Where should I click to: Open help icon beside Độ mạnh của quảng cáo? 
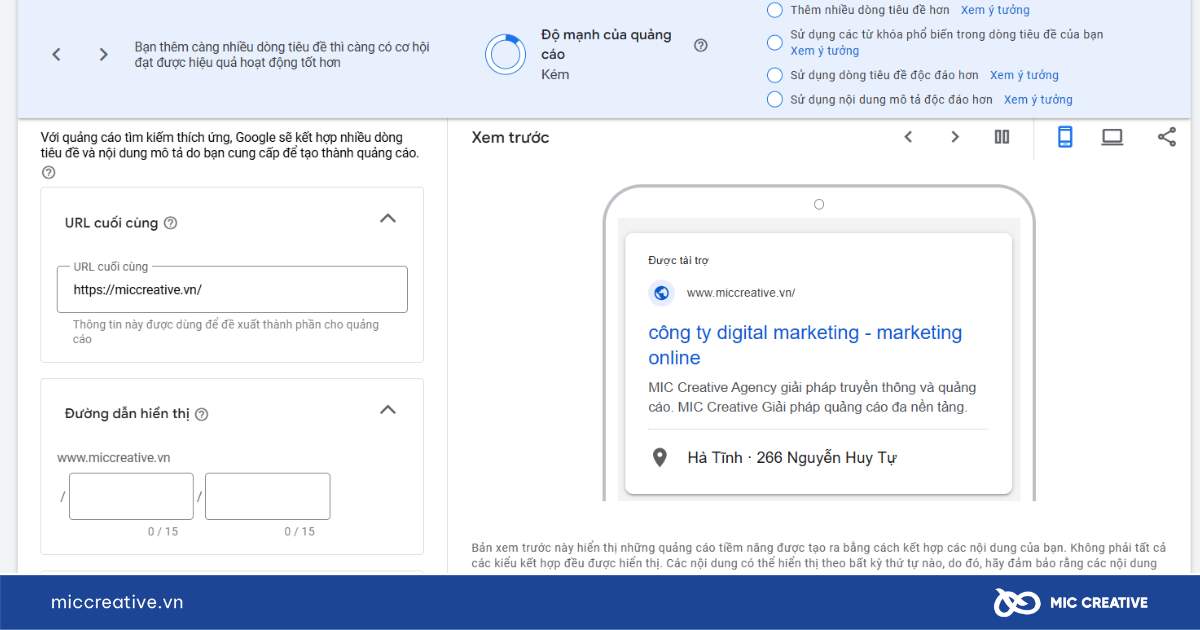coord(701,45)
